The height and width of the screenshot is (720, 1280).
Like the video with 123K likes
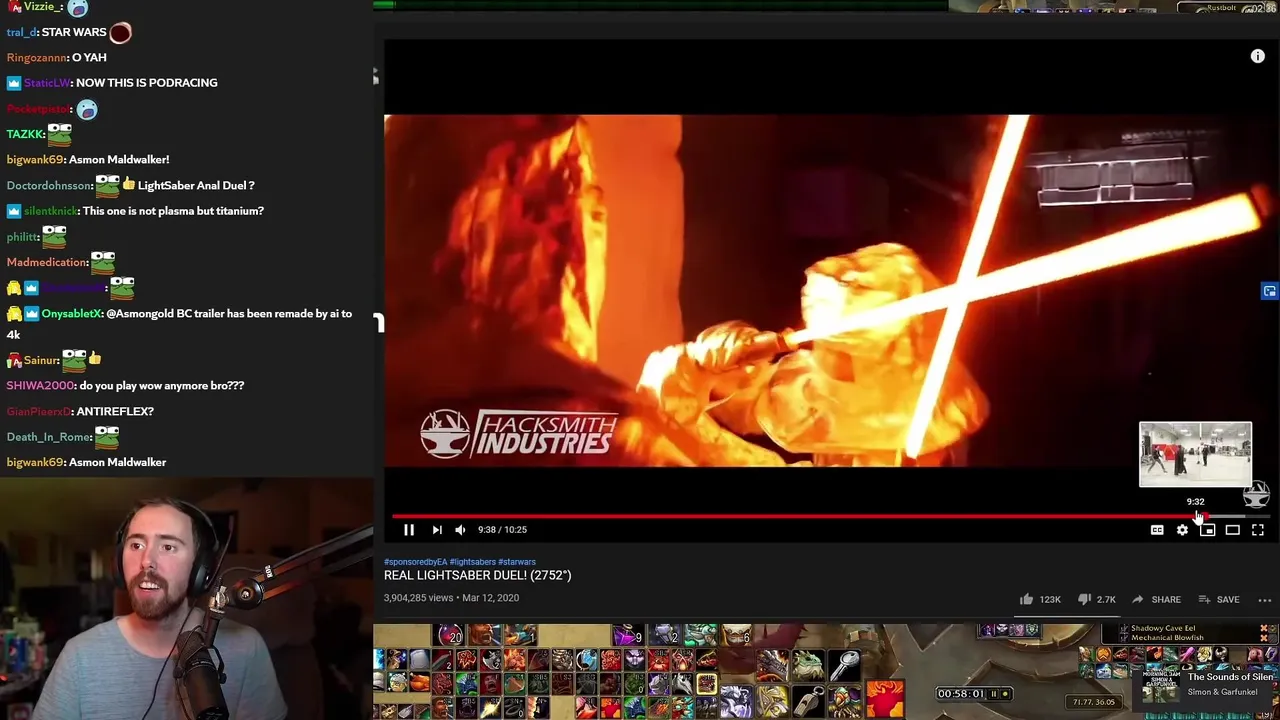click(1039, 599)
